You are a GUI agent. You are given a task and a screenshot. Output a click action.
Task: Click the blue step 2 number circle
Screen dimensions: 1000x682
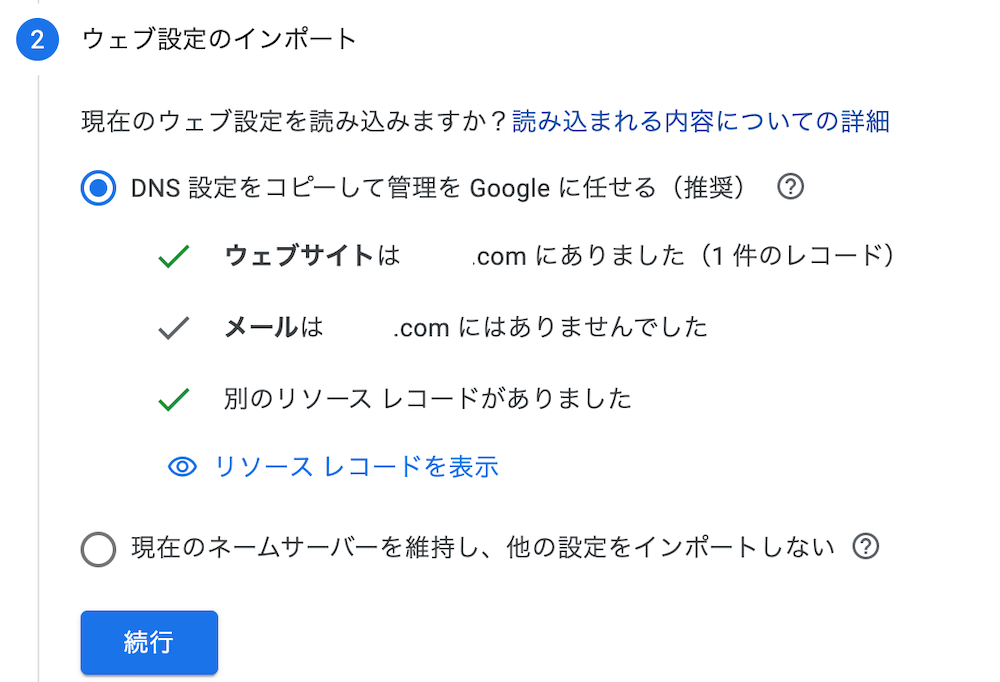(x=38, y=40)
